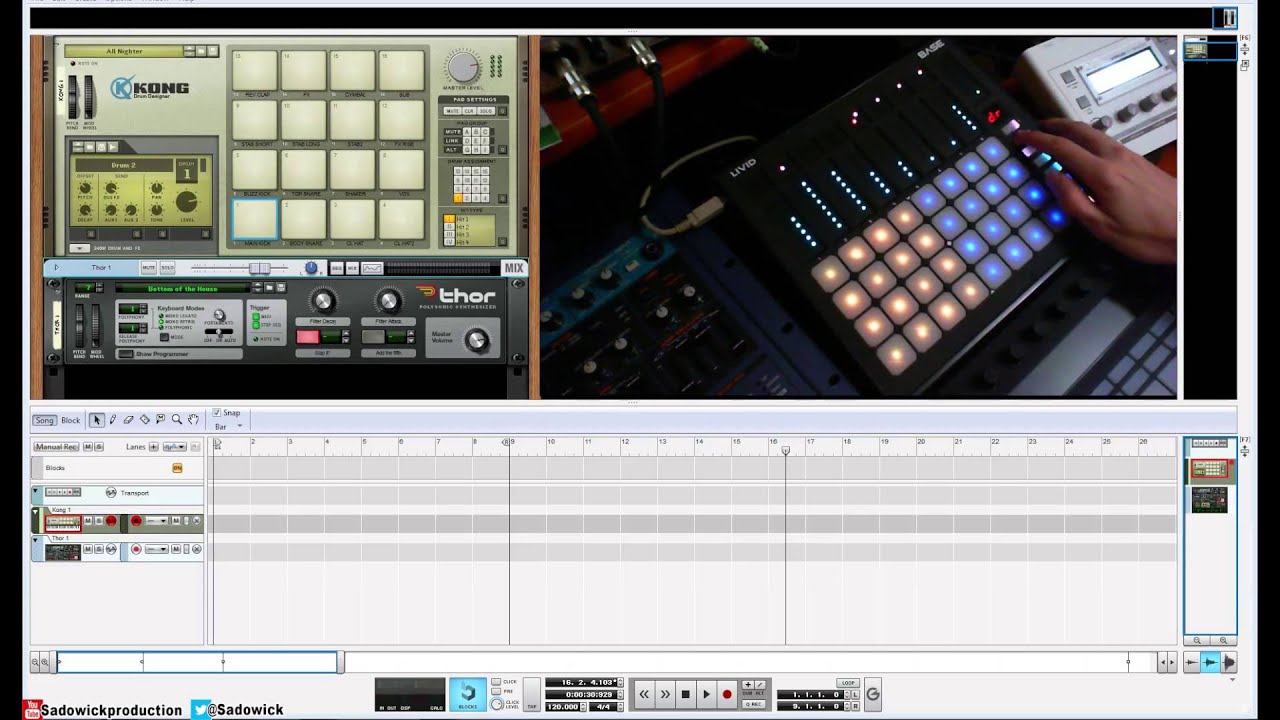The width and height of the screenshot is (1280, 720).
Task: Toggle Mute on the Kong 1 track
Action: pyautogui.click(x=88, y=521)
